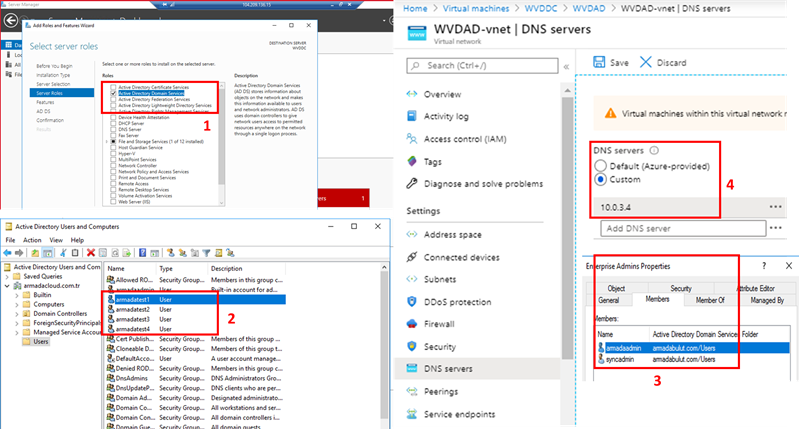The width and height of the screenshot is (799, 429).
Task: Click the Home breadcrumb link
Action: pos(415,8)
